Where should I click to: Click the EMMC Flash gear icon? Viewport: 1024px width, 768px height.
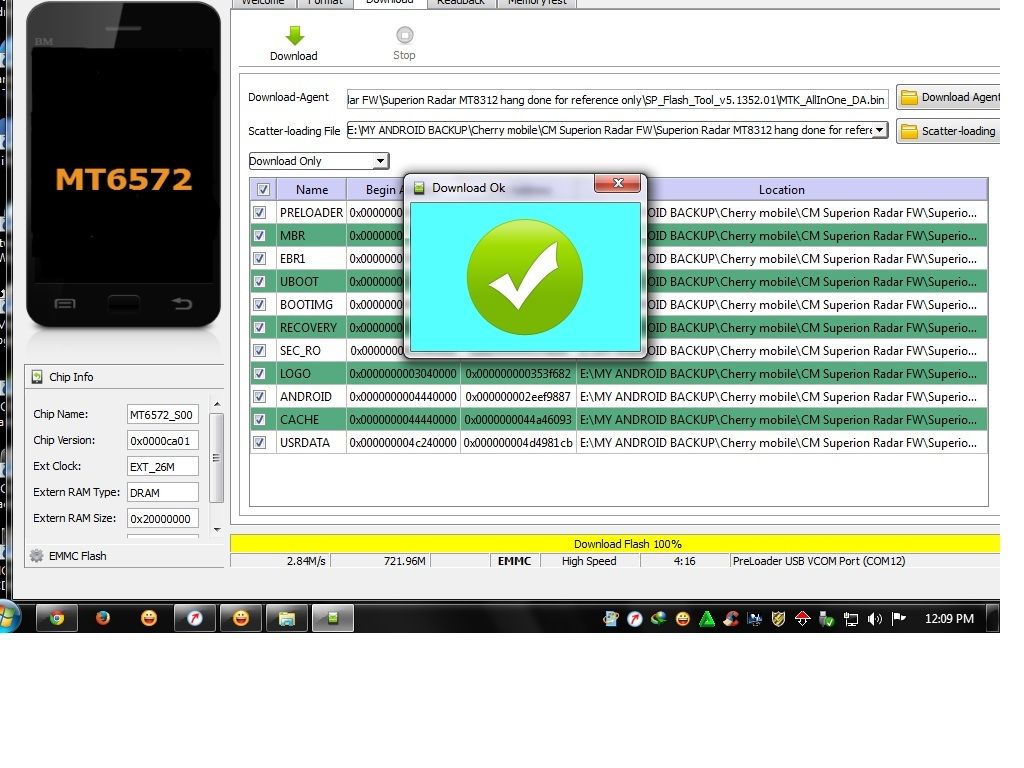pyautogui.click(x=37, y=556)
